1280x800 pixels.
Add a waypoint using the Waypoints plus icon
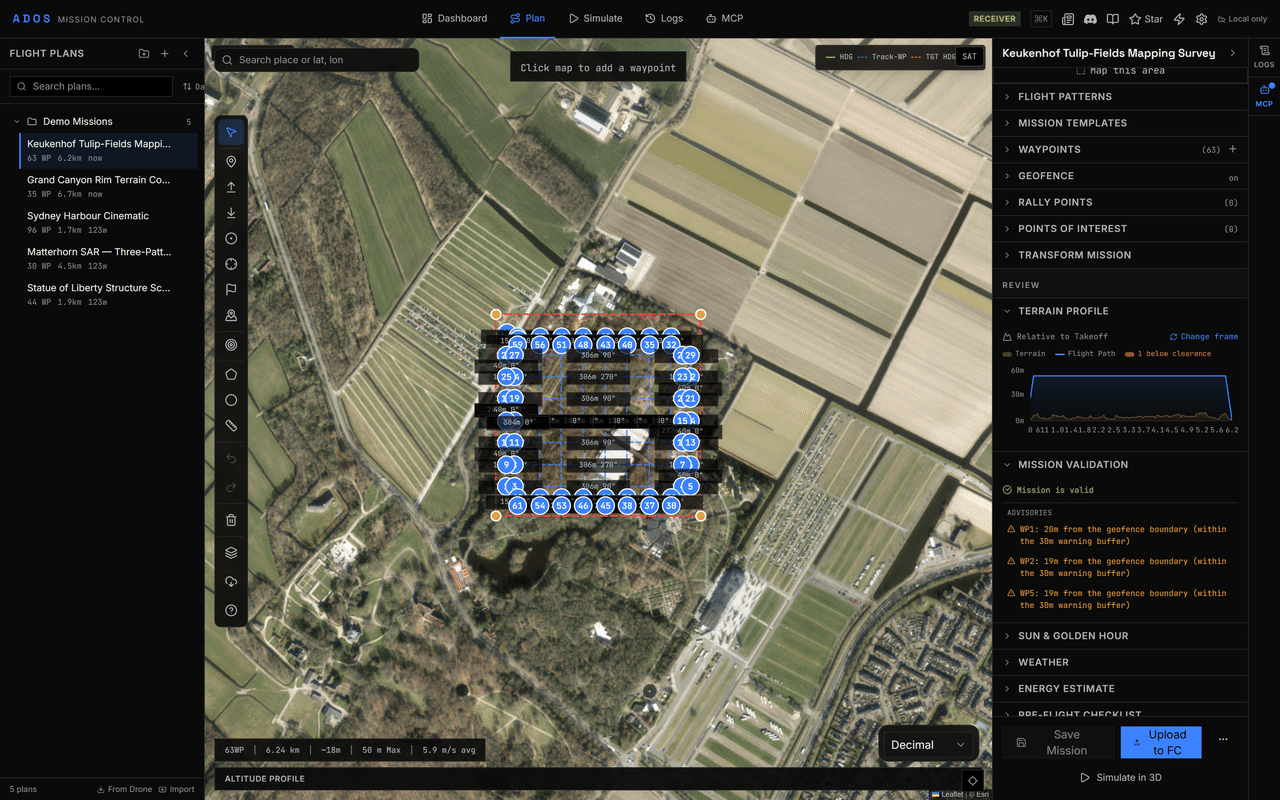tap(1233, 149)
